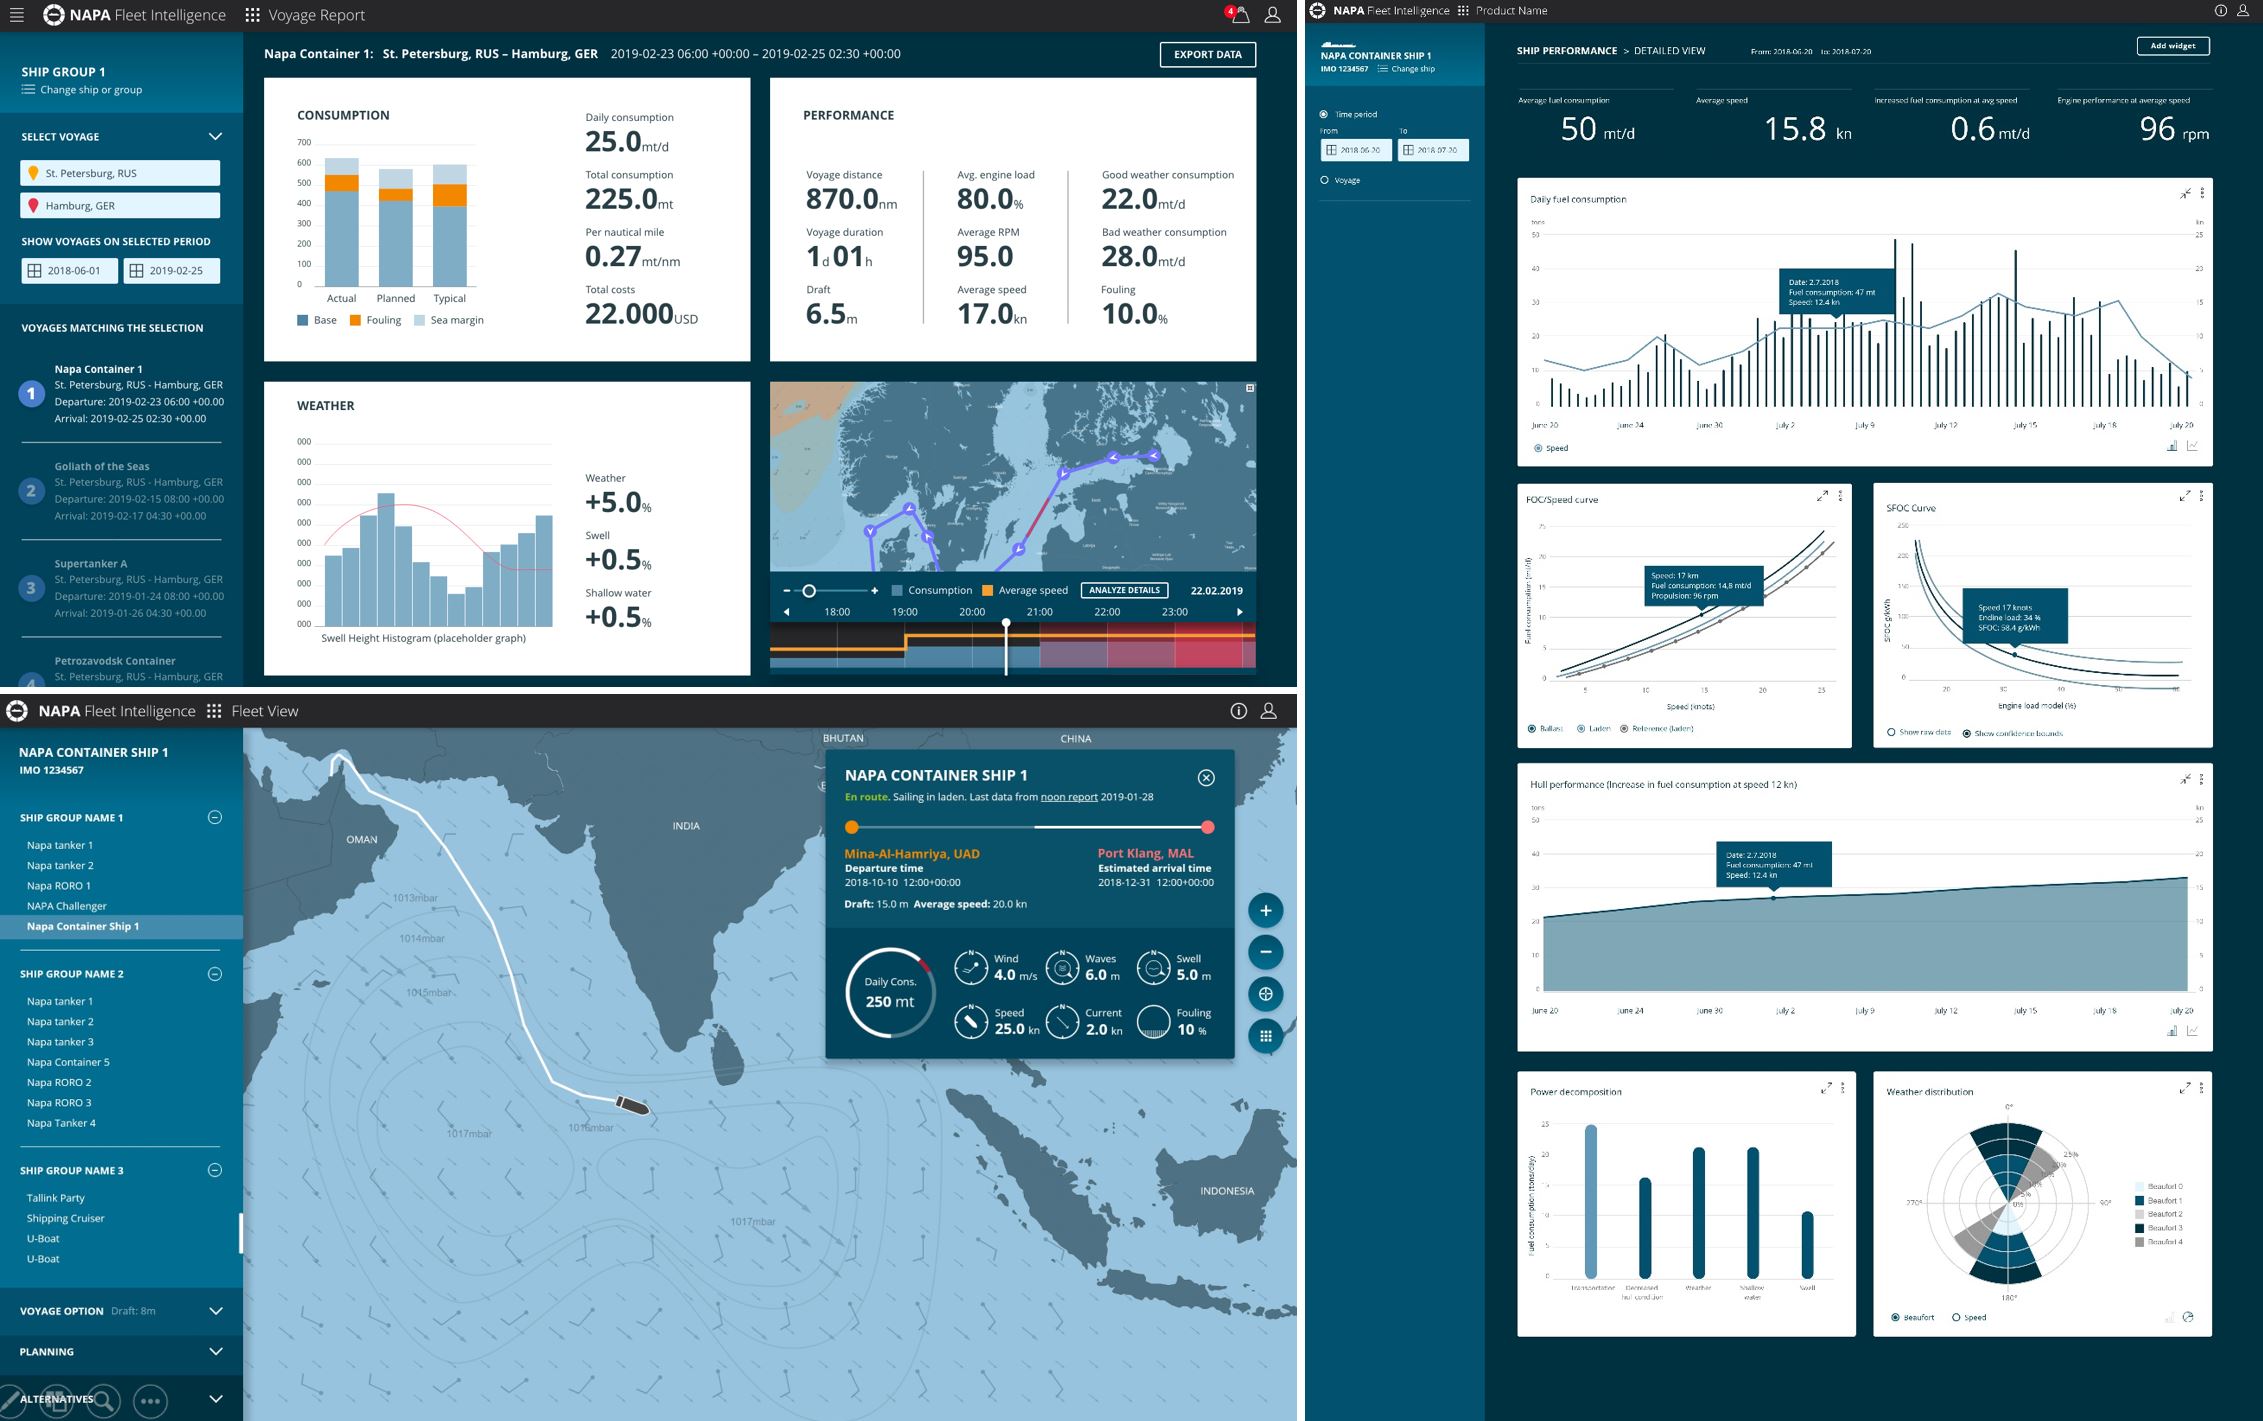Expand the Voyage Option section
Viewport: 2263px width, 1421px height.
tap(215, 1311)
